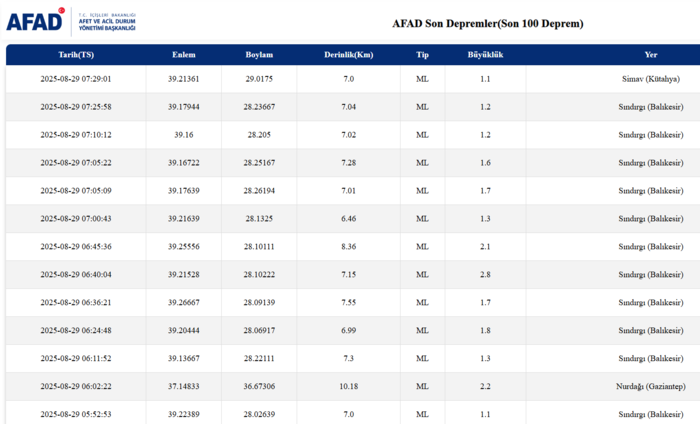Image resolution: width=700 pixels, height=424 pixels.
Task: Select the Simav (Kütahya) location cell
Action: point(650,78)
